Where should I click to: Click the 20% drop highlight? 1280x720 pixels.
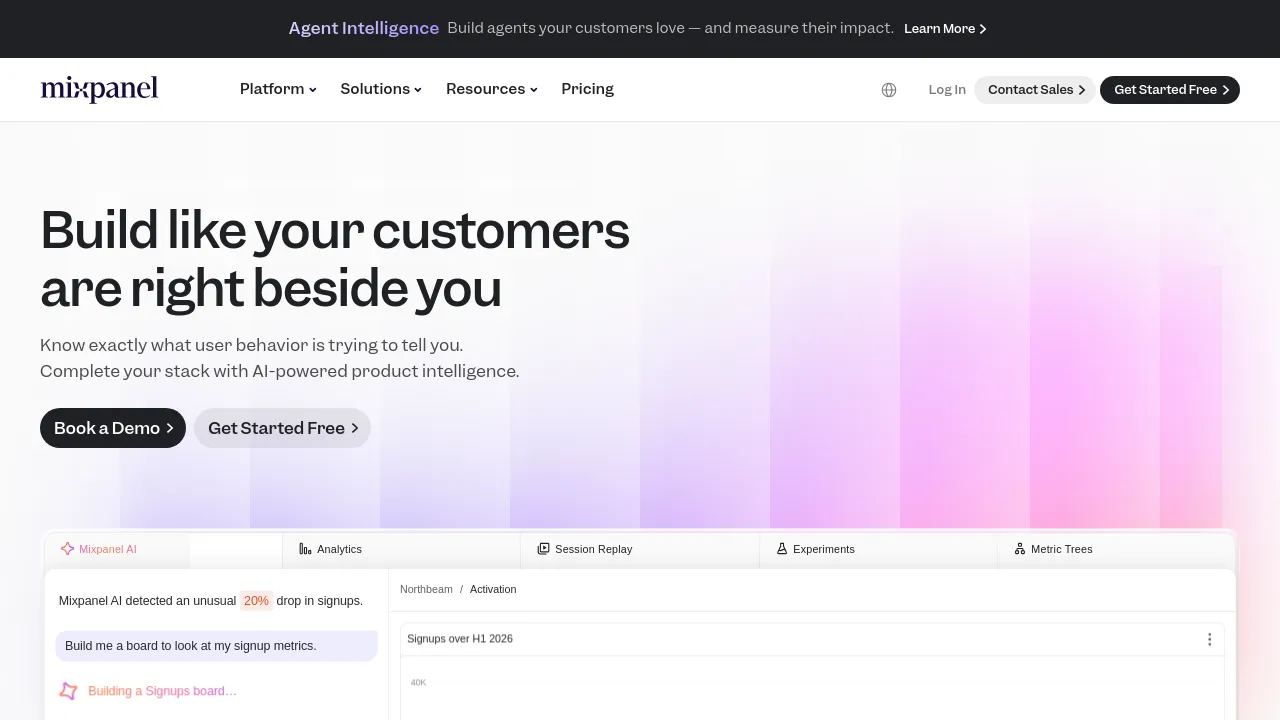pyautogui.click(x=256, y=601)
